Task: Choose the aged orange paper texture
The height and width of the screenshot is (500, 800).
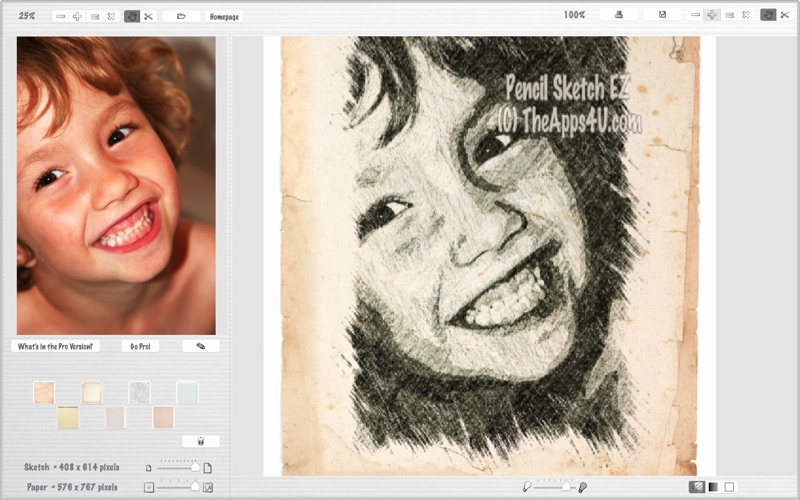Action: pos(44,393)
